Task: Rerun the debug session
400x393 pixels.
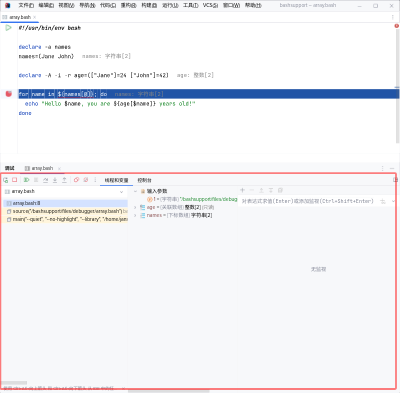Action: tap(6, 180)
